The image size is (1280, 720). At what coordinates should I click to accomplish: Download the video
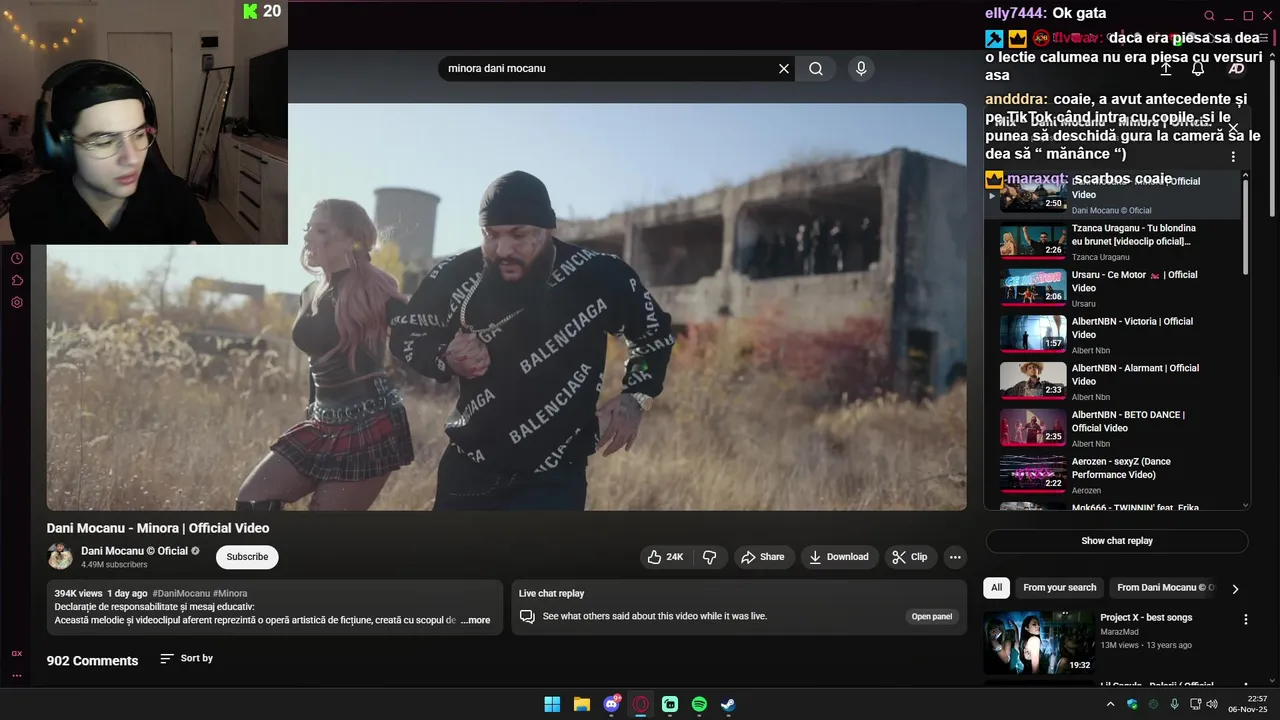[839, 557]
